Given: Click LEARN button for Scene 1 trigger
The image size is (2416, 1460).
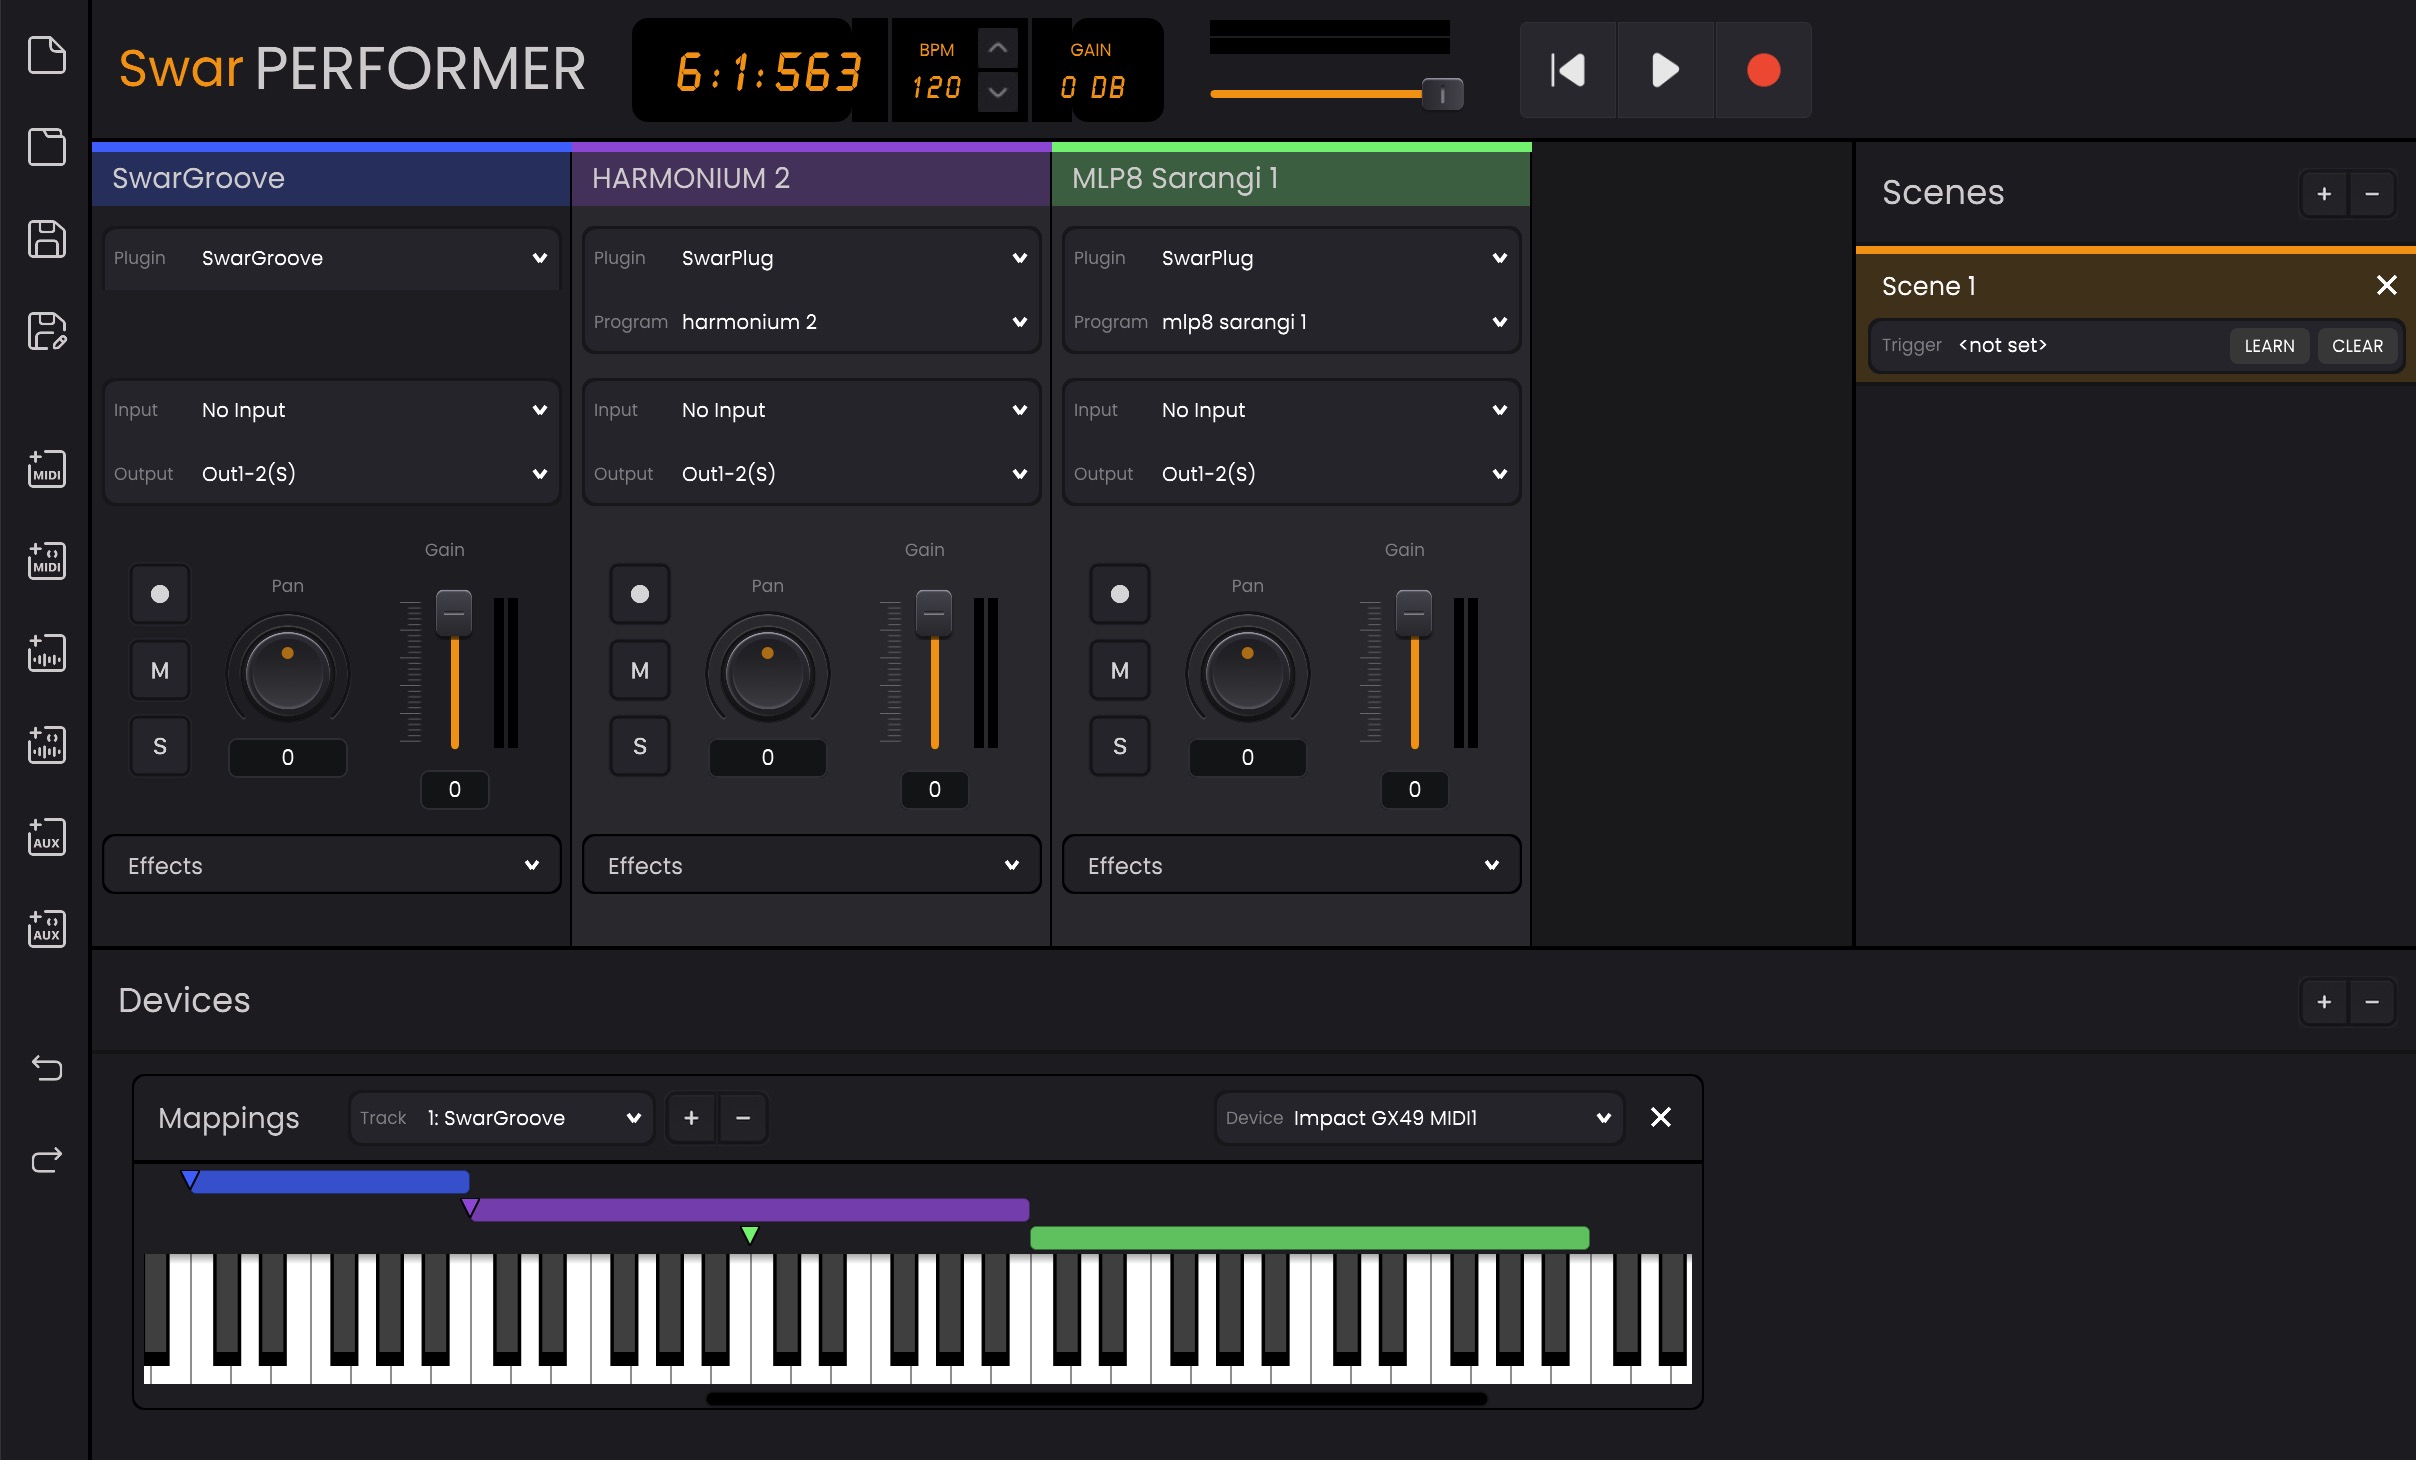Looking at the screenshot, I should [x=2269, y=346].
